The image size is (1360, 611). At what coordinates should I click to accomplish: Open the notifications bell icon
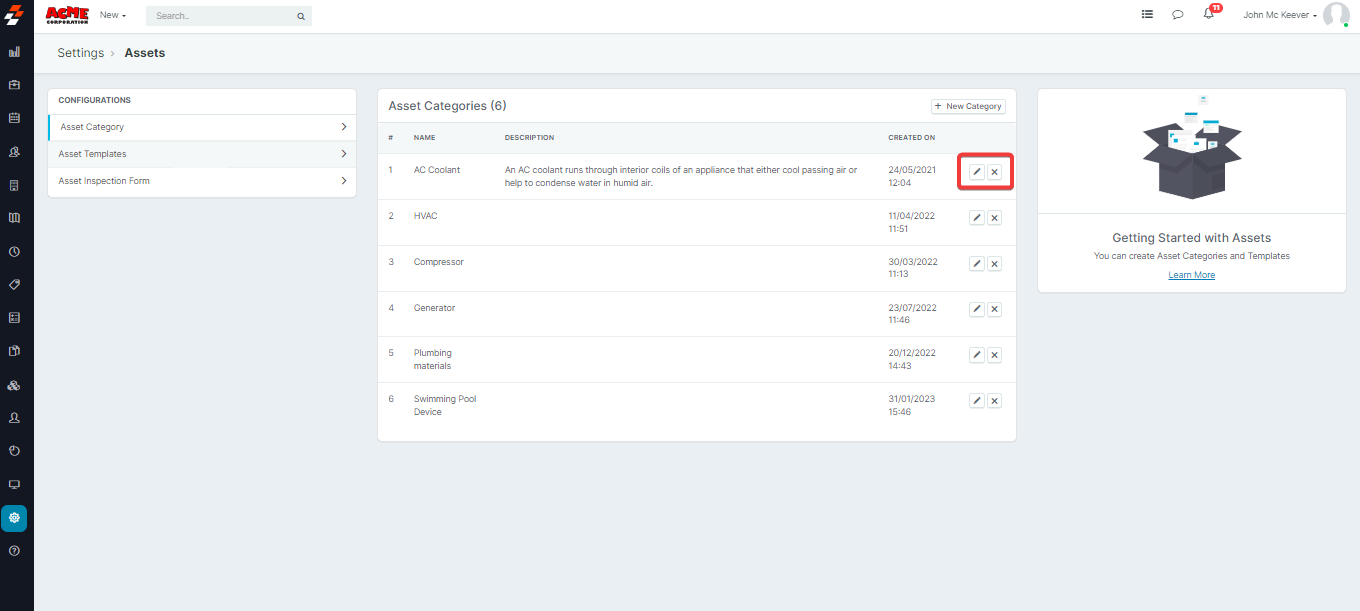point(1209,15)
